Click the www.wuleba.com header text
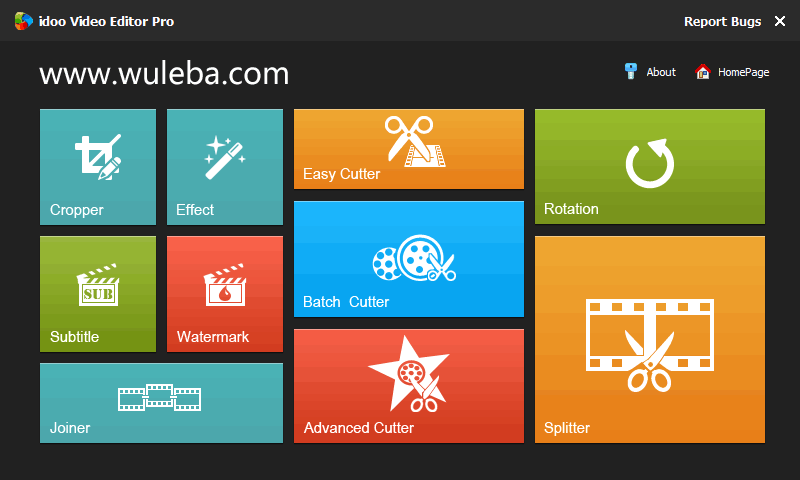The image size is (800, 480). (x=164, y=73)
